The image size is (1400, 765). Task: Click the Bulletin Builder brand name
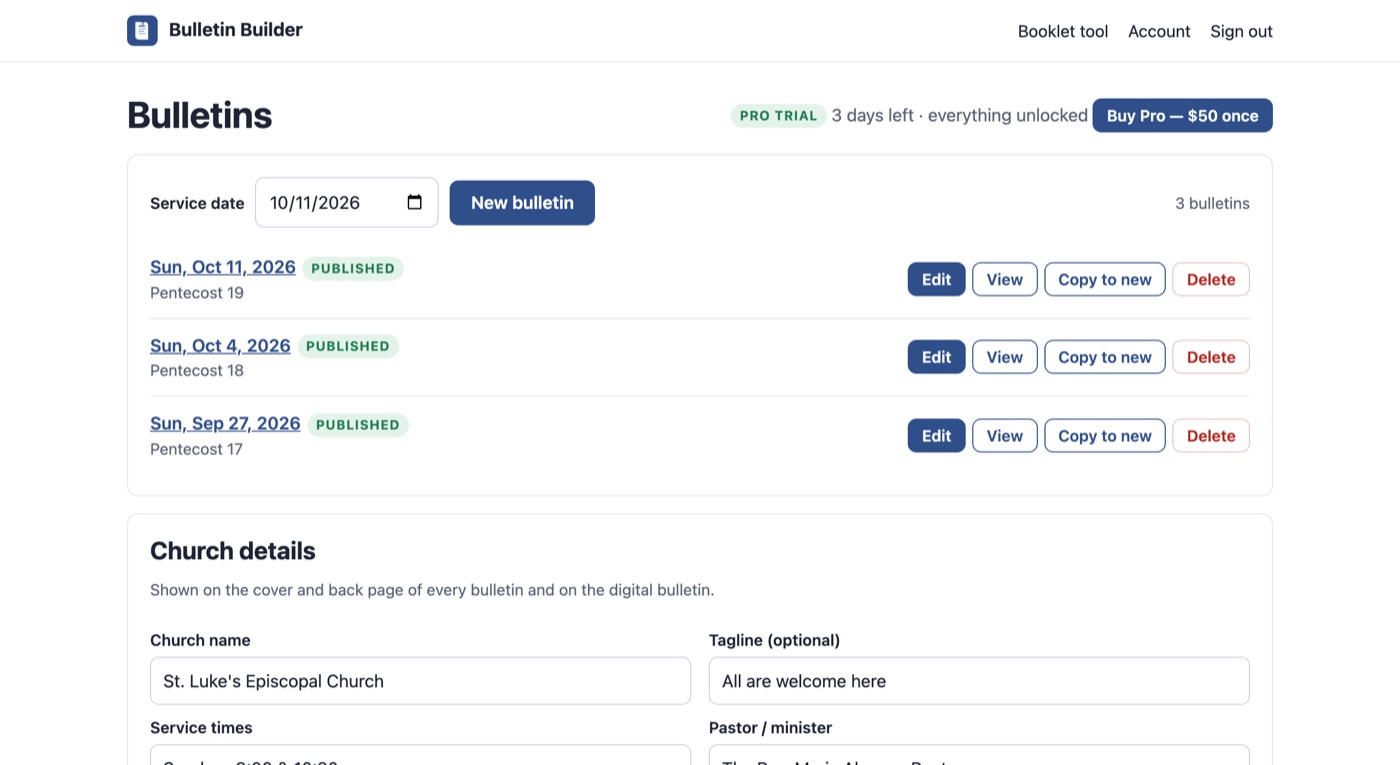pos(236,30)
